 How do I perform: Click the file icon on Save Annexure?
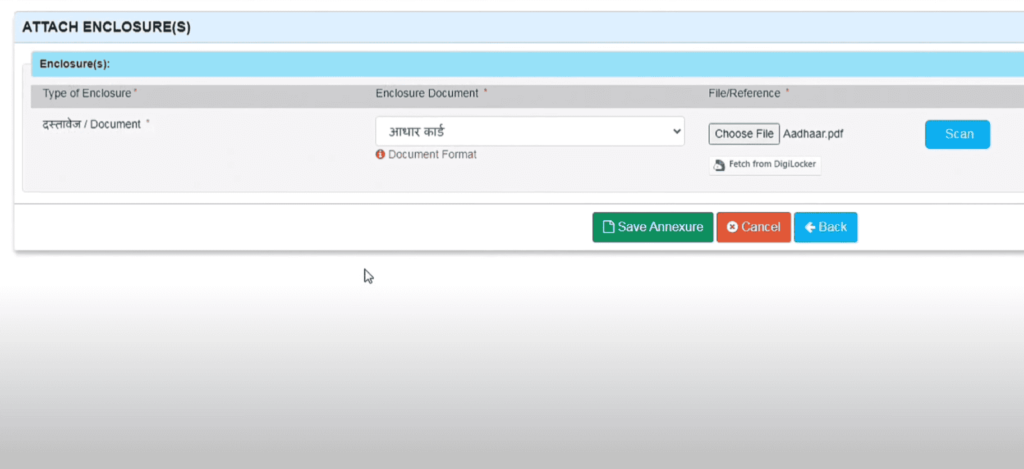(x=607, y=227)
